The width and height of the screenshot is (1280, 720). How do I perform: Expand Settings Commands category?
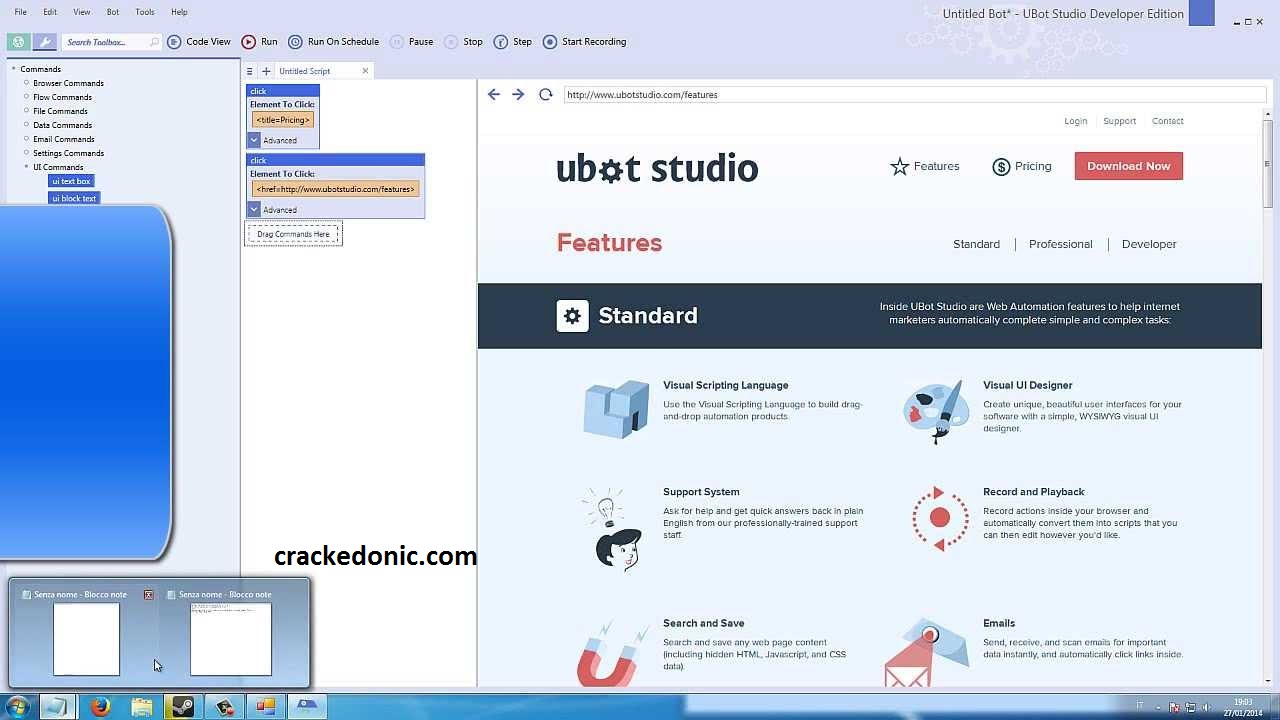tap(27, 153)
